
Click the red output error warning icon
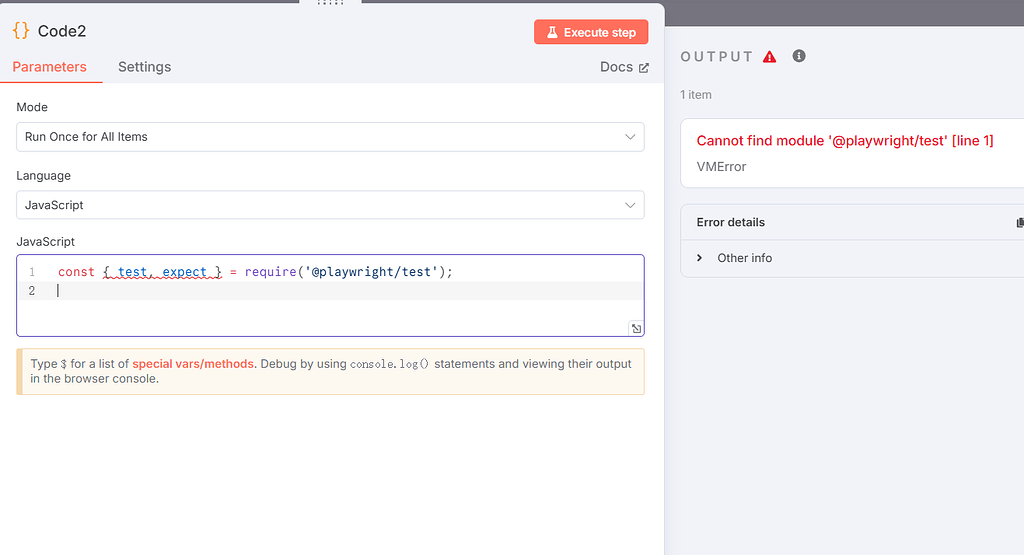pos(769,57)
